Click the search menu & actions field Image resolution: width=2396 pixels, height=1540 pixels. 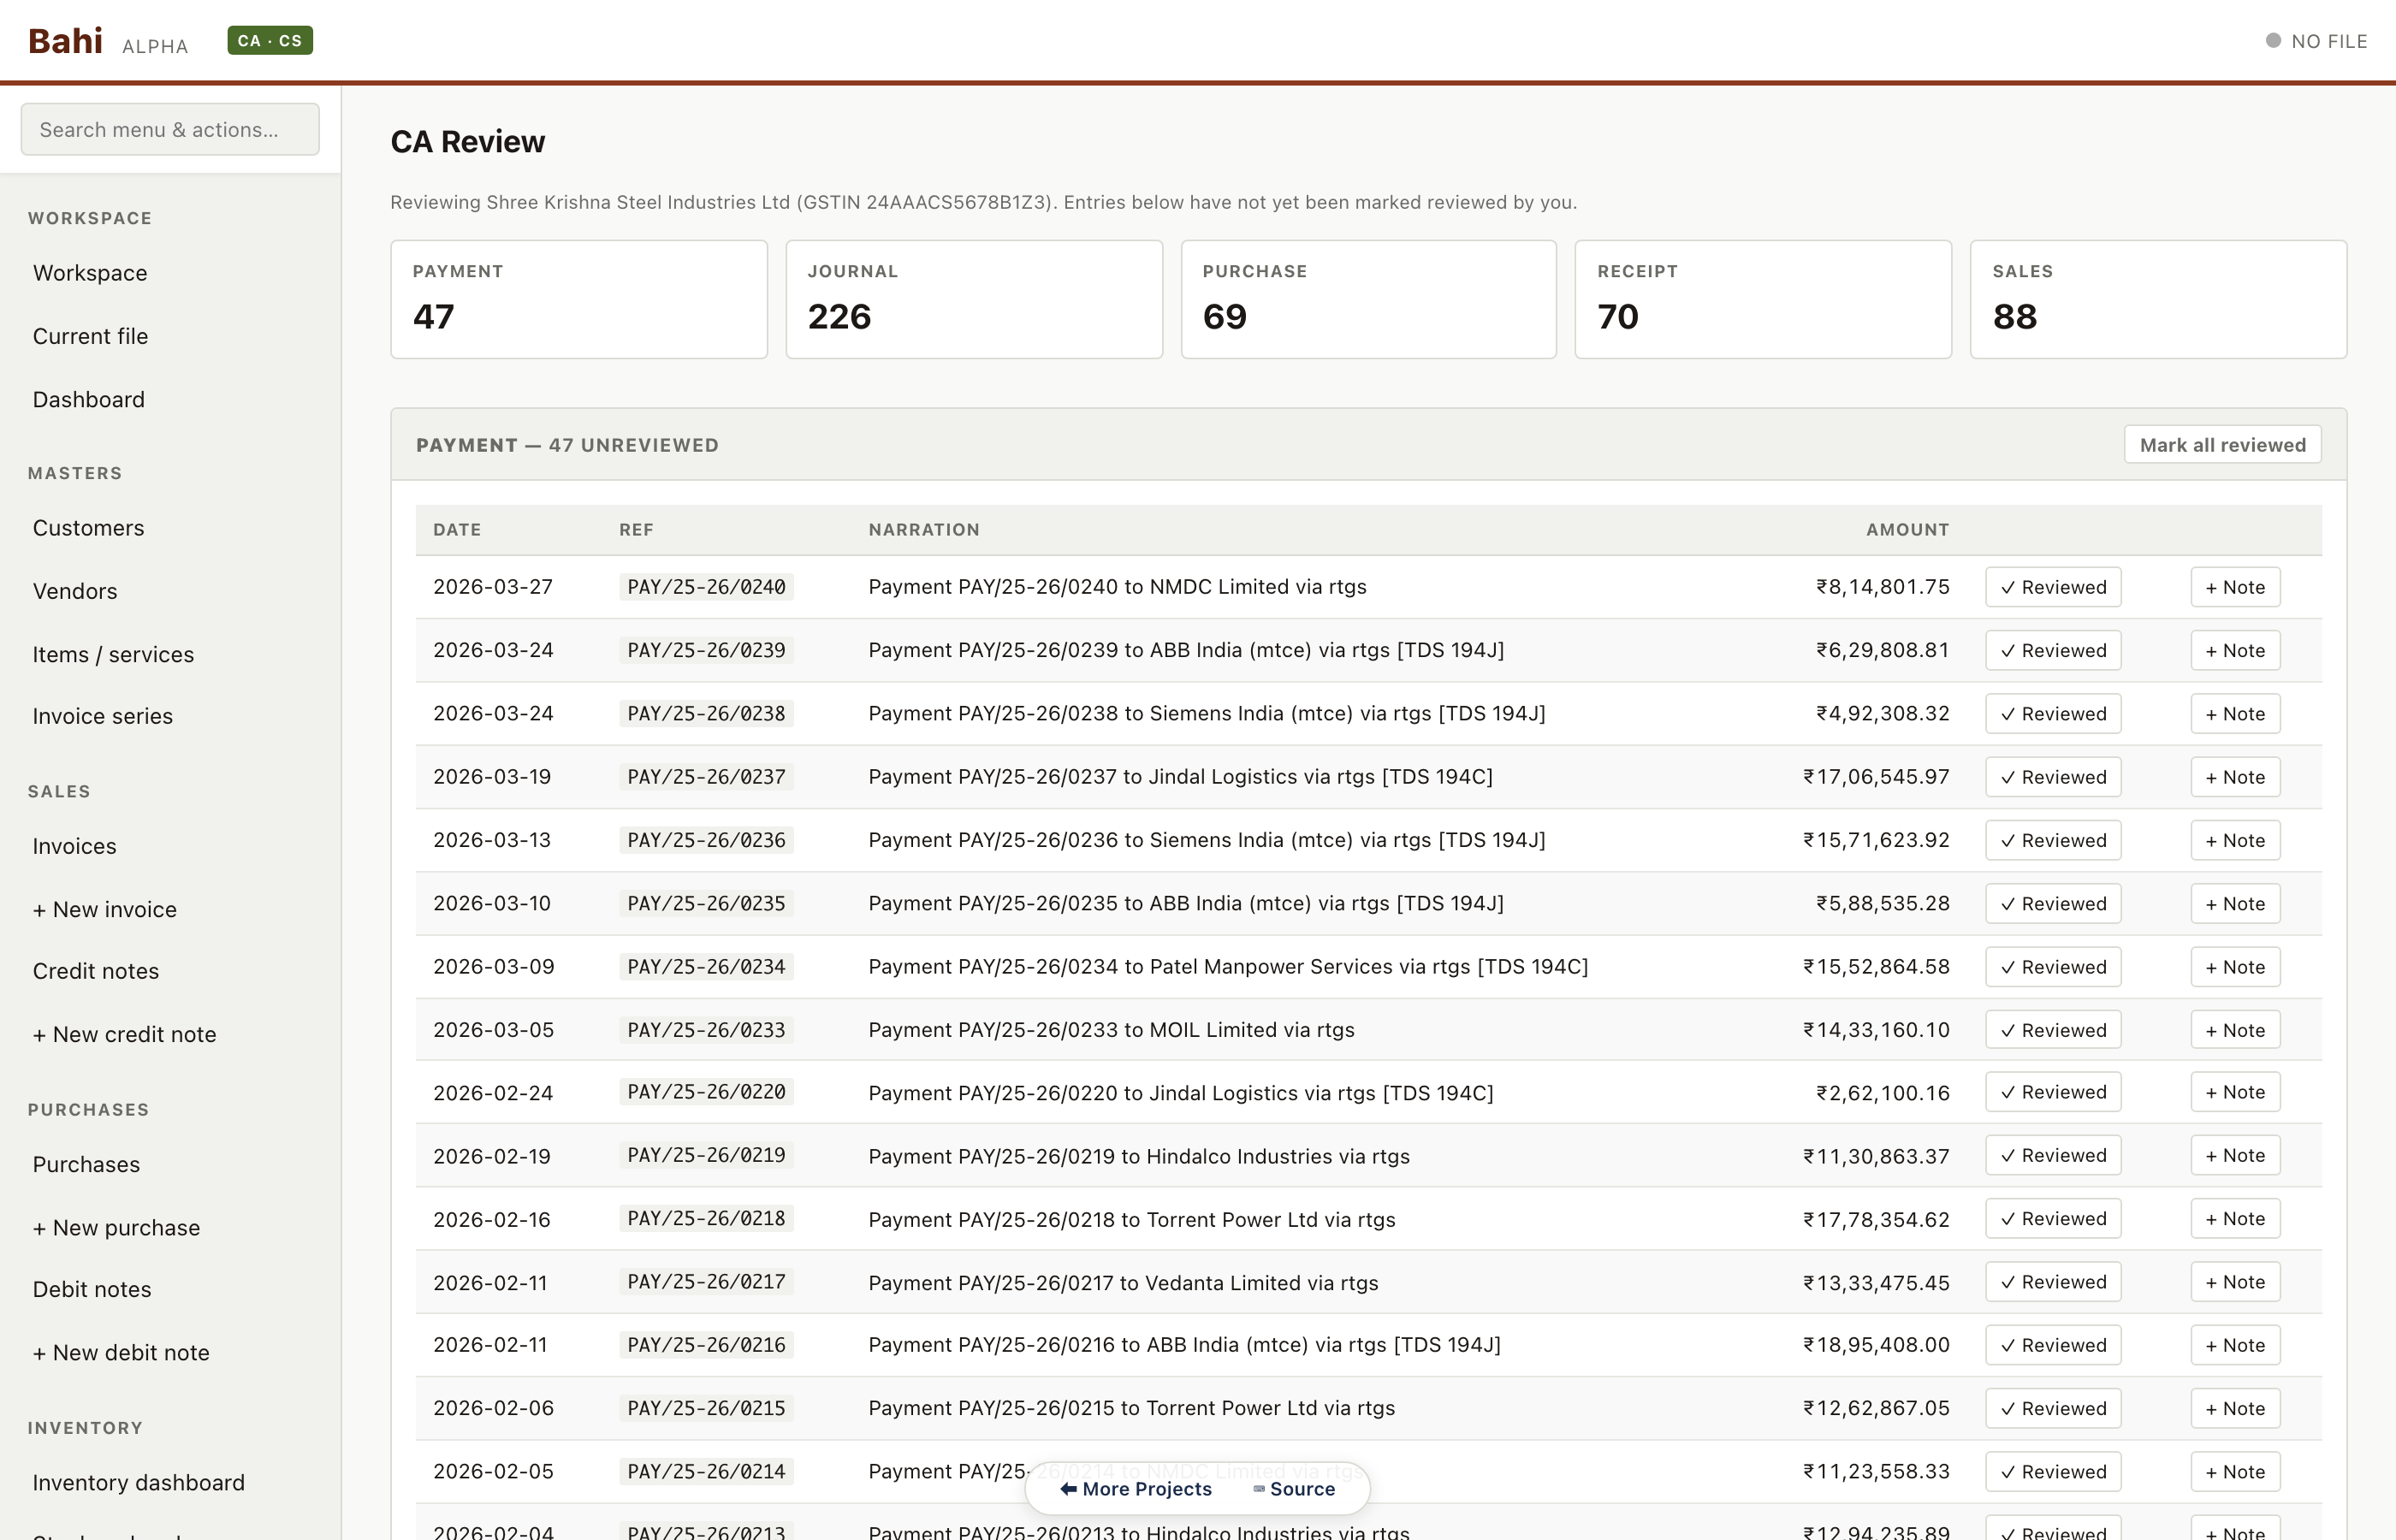169,128
